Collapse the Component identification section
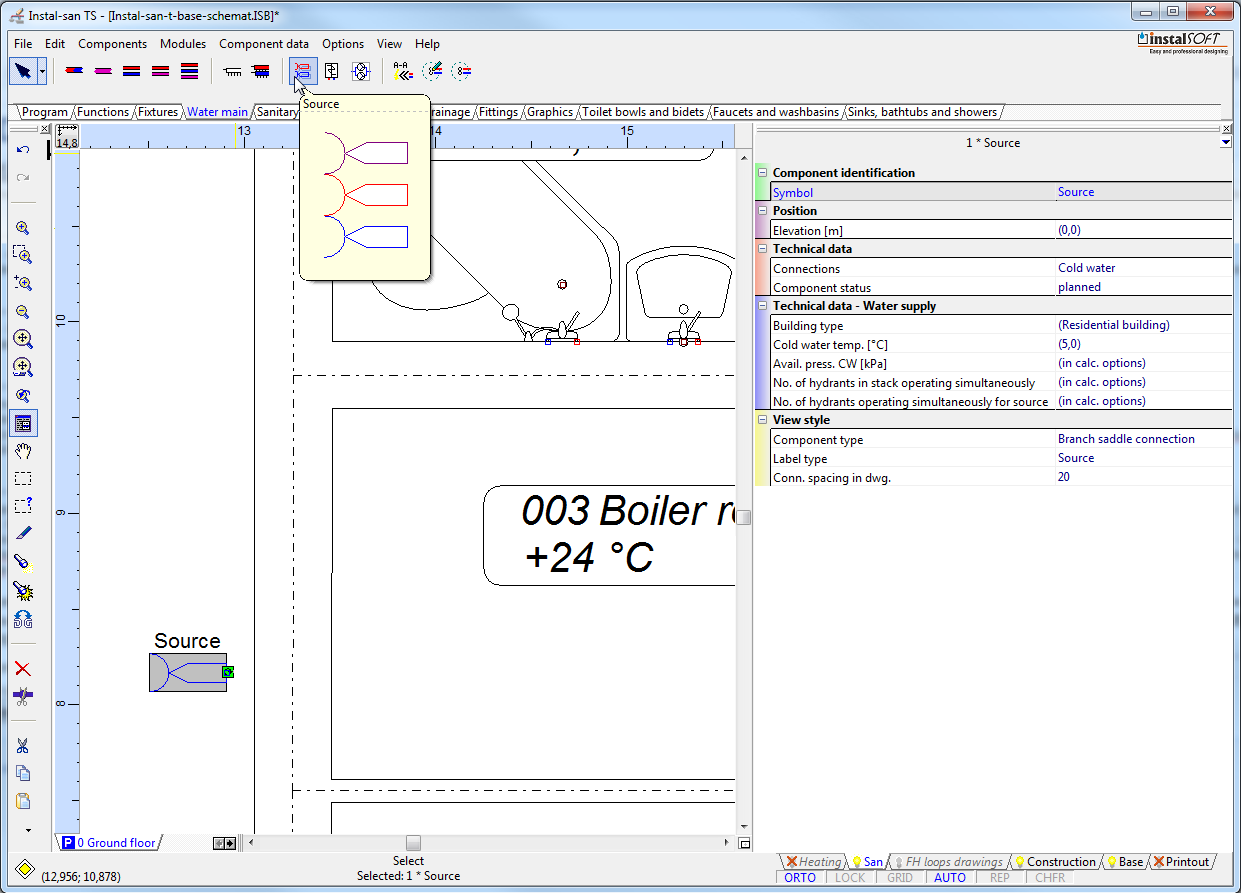This screenshot has width=1241, height=893. (762, 173)
